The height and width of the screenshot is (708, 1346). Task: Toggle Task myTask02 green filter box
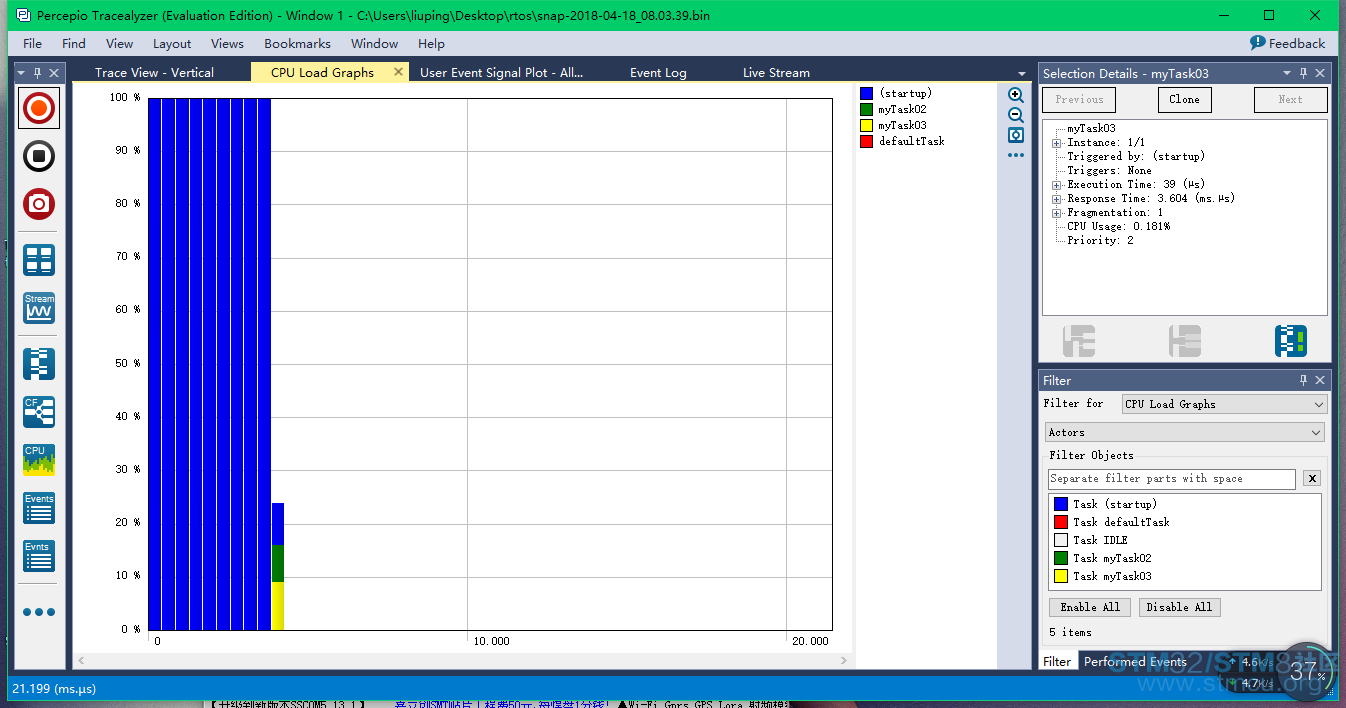pyautogui.click(x=1061, y=558)
